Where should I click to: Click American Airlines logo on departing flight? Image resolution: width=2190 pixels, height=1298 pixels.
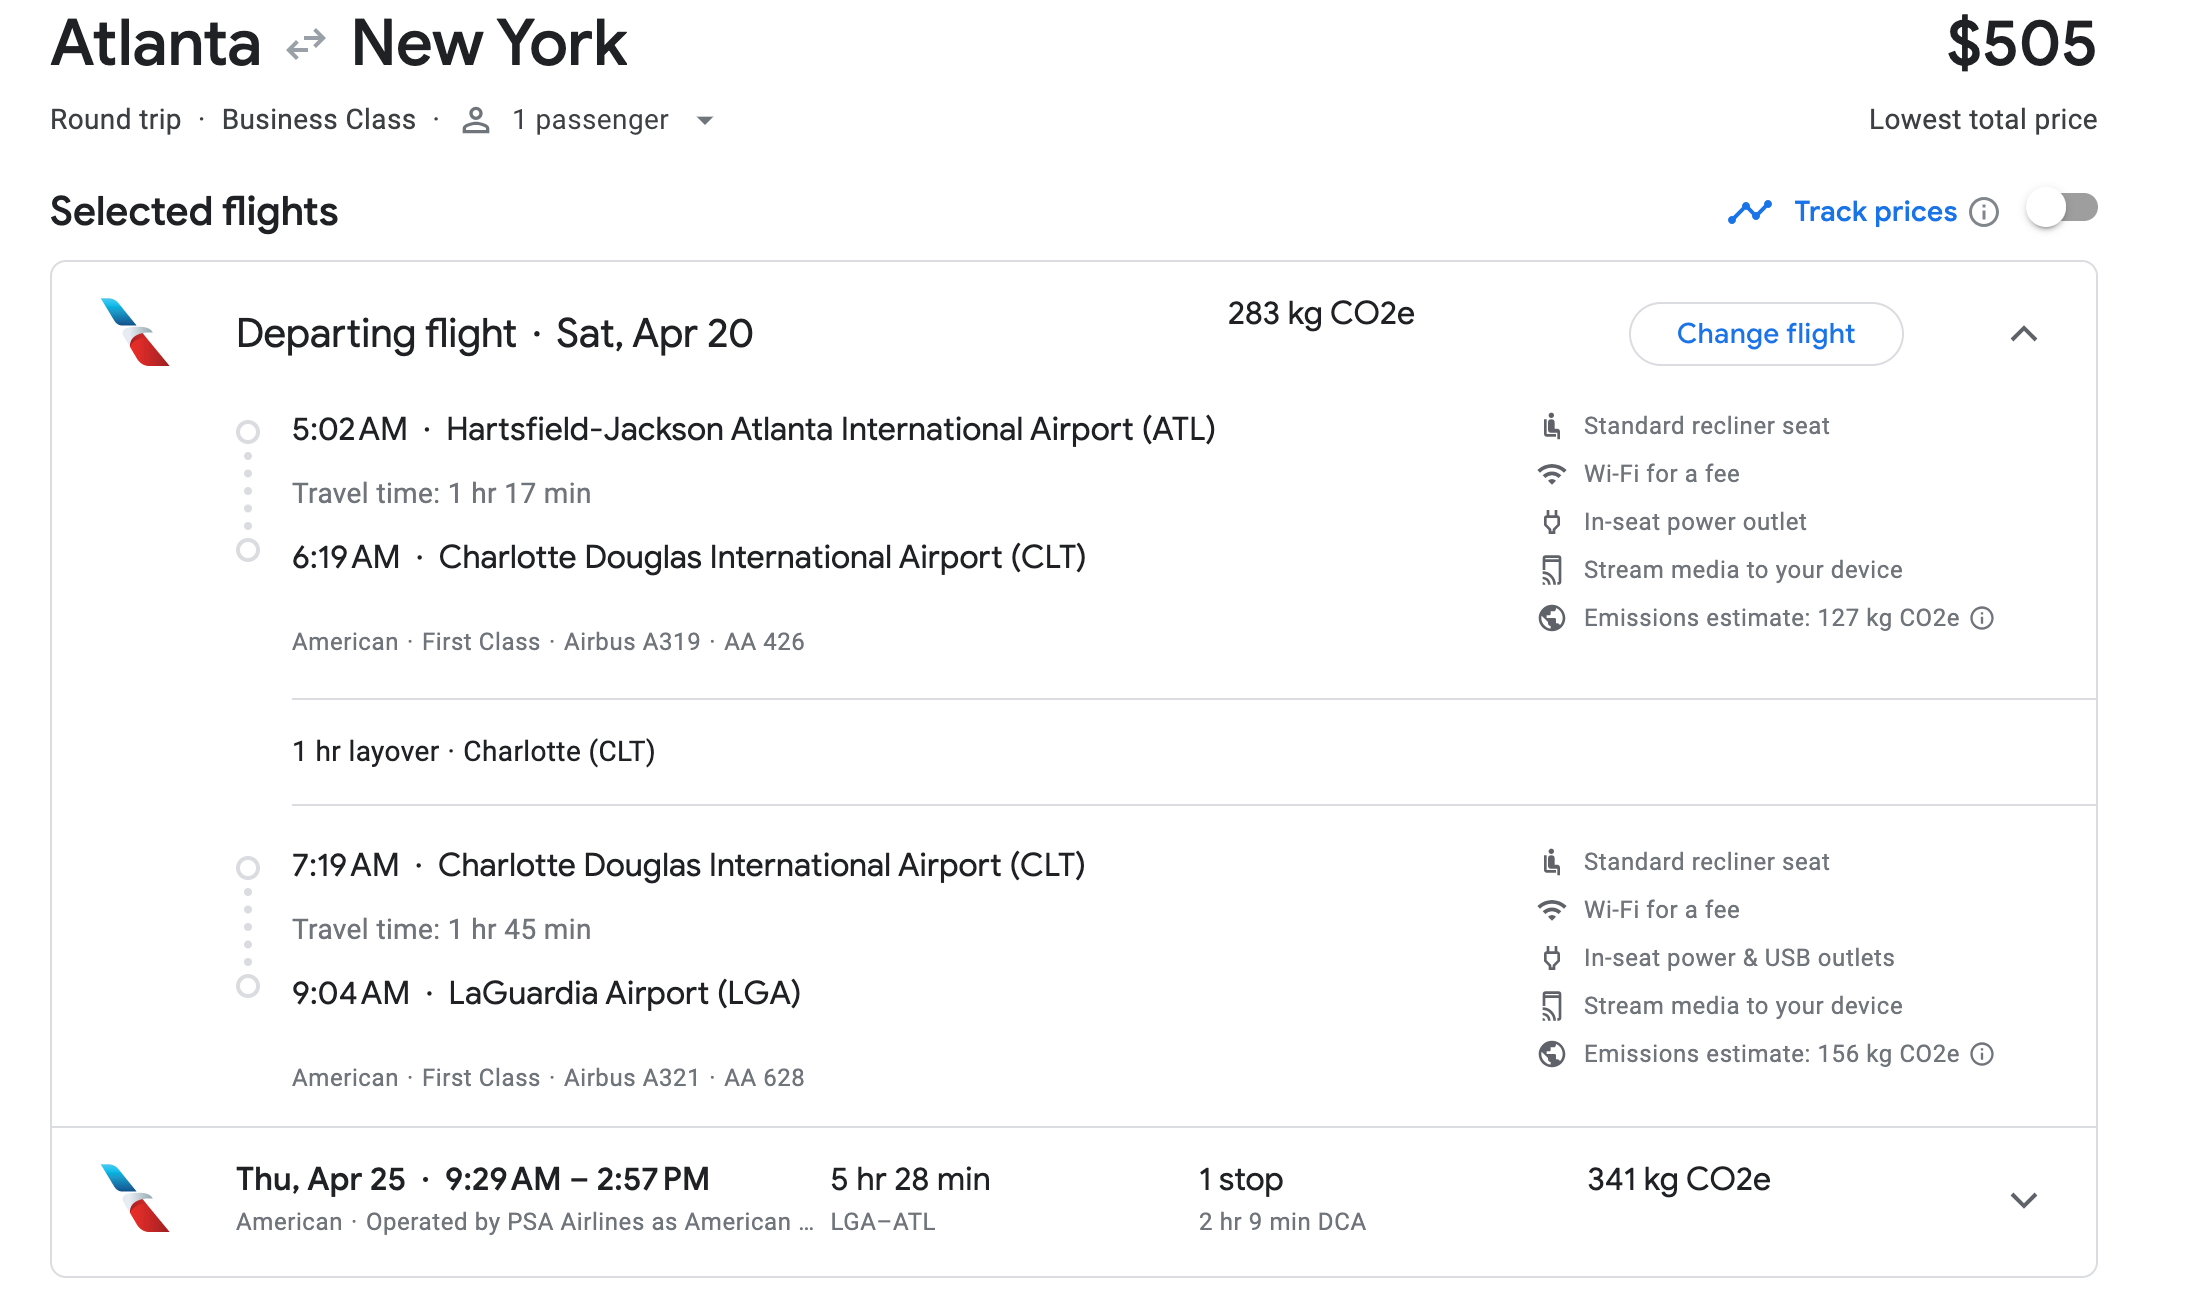[x=135, y=332]
